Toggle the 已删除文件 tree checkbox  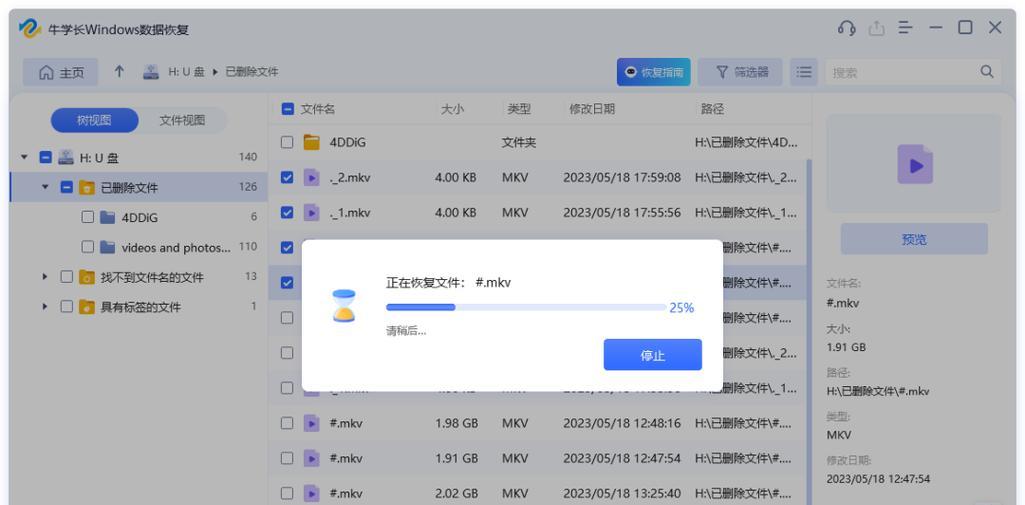[x=66, y=187]
